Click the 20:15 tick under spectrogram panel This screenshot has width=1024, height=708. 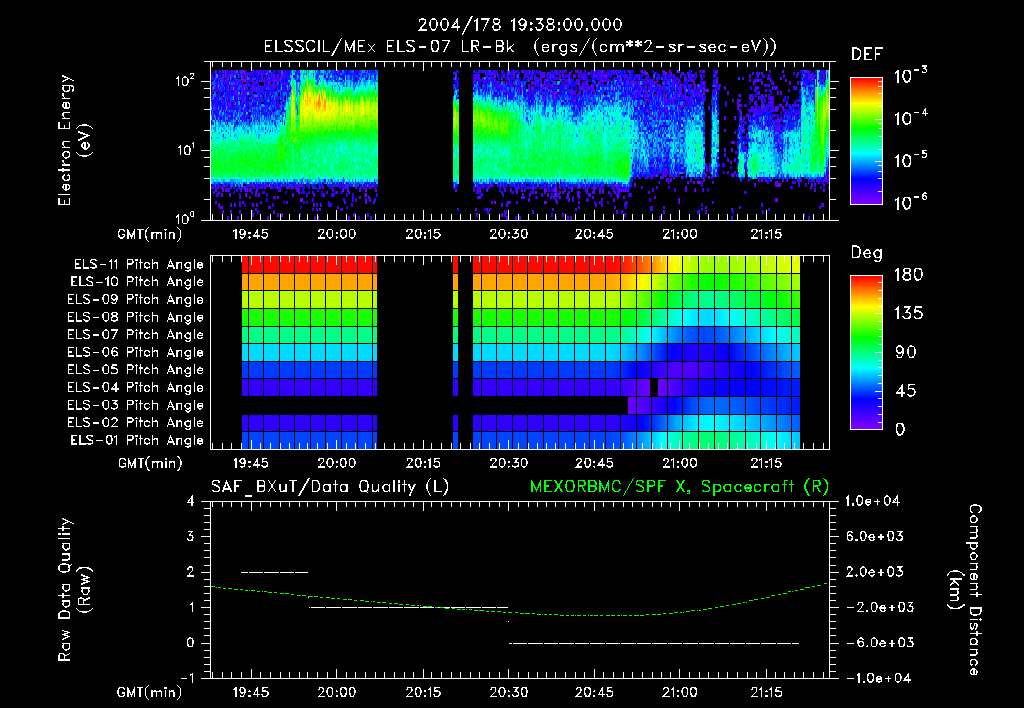[423, 234]
